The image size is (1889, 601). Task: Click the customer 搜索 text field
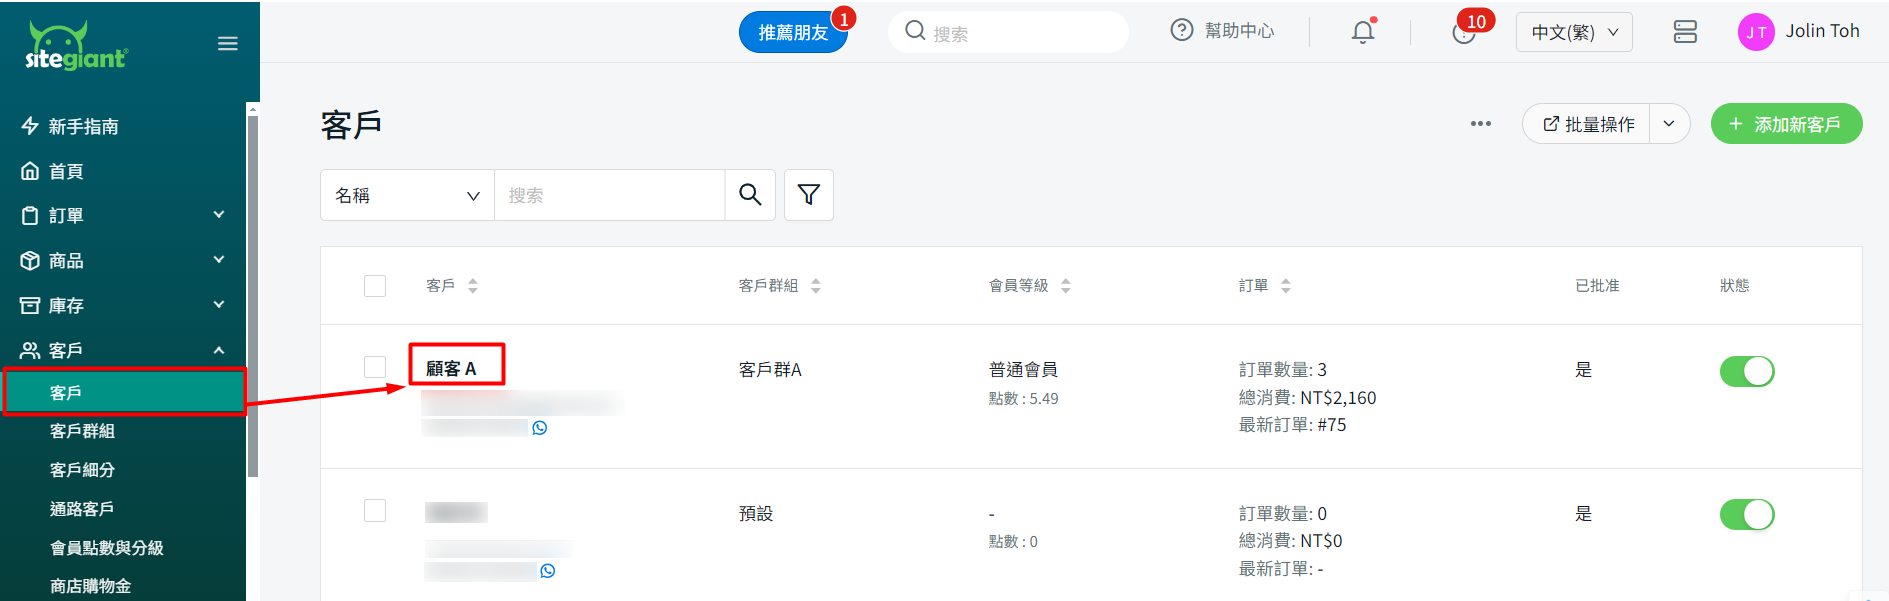(609, 195)
